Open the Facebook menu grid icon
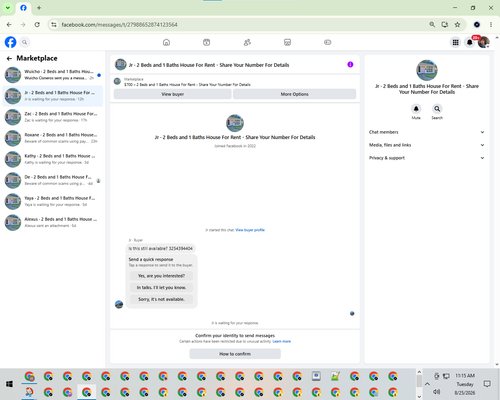The image size is (500, 400). pyautogui.click(x=455, y=42)
